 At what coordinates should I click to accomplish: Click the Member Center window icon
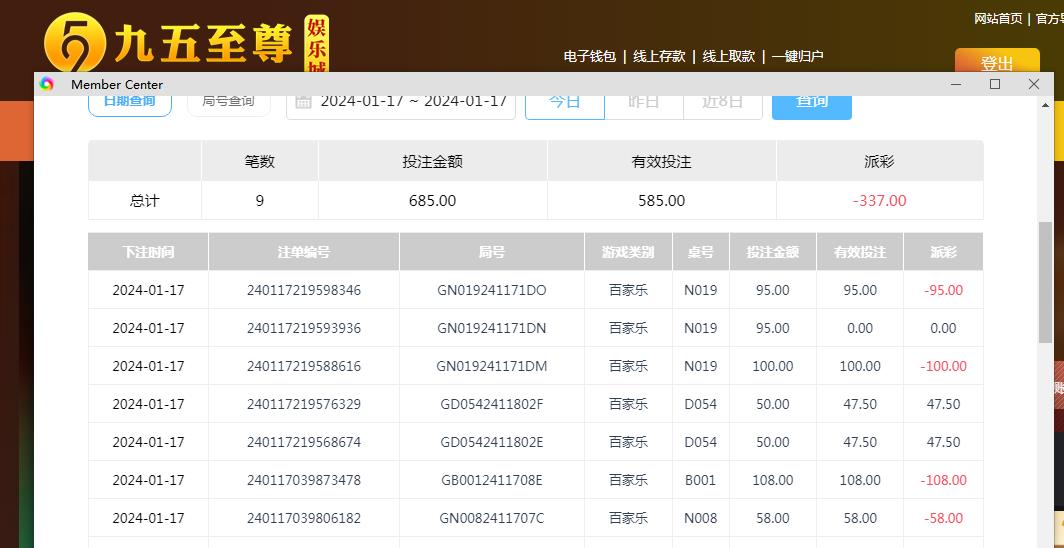pyautogui.click(x=47, y=85)
